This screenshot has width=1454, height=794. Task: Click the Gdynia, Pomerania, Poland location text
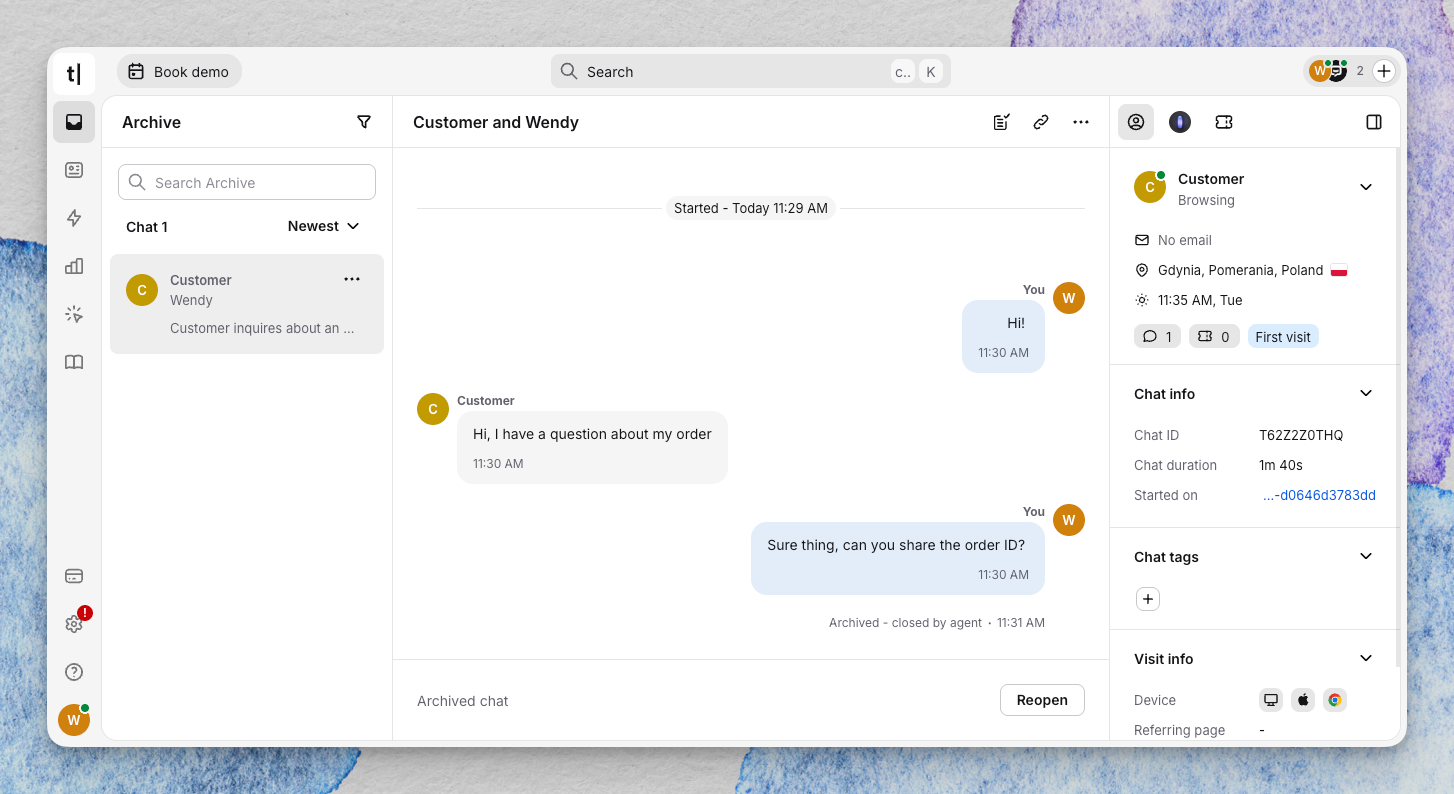pos(1240,270)
